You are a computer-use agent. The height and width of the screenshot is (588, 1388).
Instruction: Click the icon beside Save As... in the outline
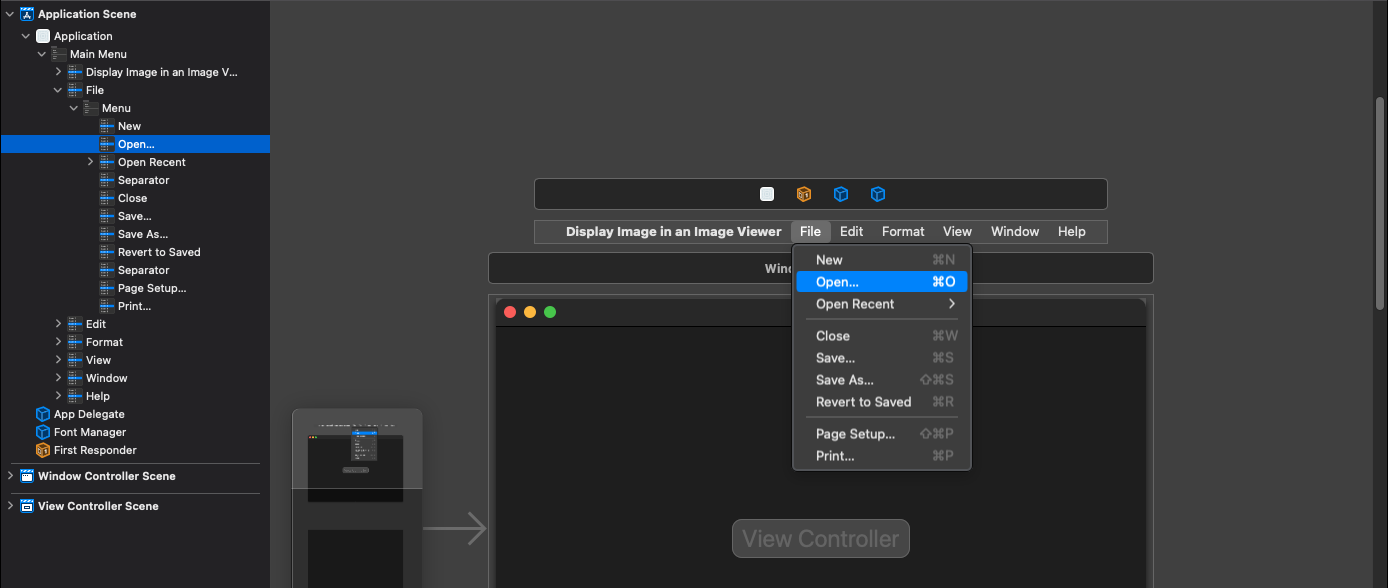point(107,234)
